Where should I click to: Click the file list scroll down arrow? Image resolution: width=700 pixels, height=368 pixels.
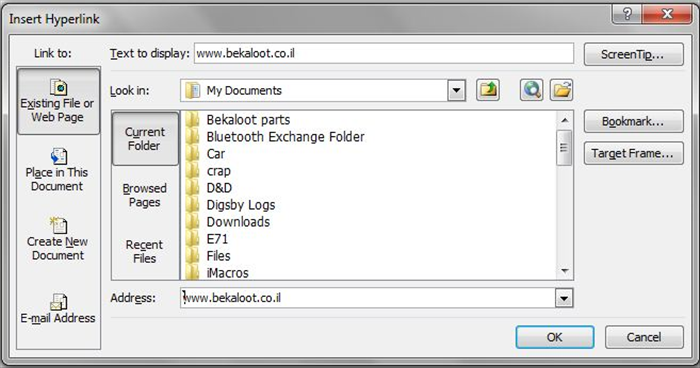pos(564,271)
